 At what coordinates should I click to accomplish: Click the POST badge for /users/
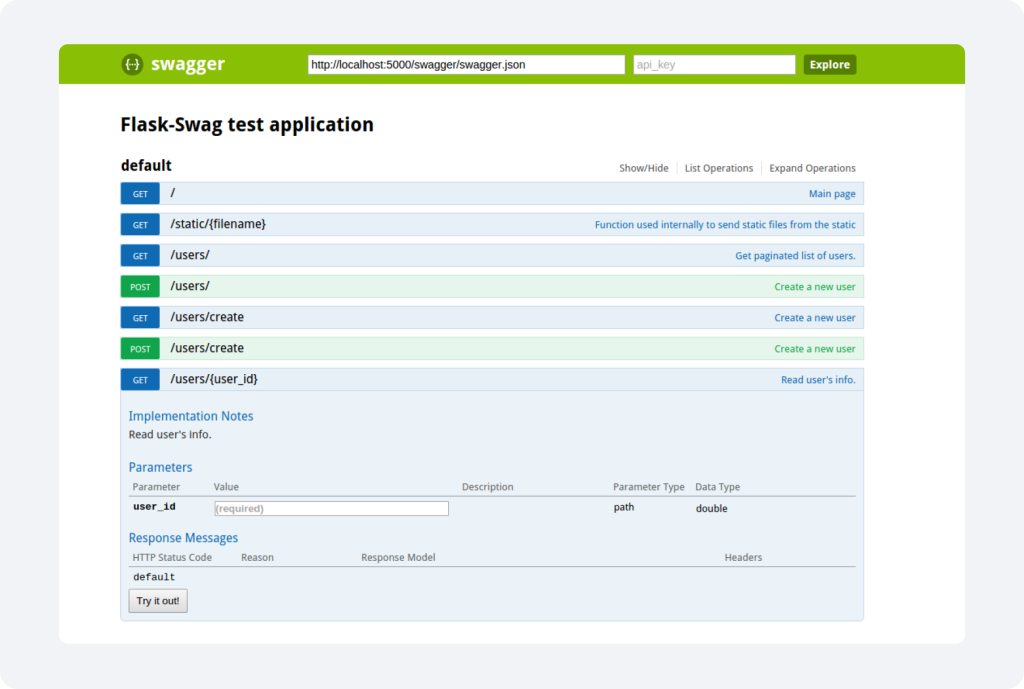click(x=140, y=287)
